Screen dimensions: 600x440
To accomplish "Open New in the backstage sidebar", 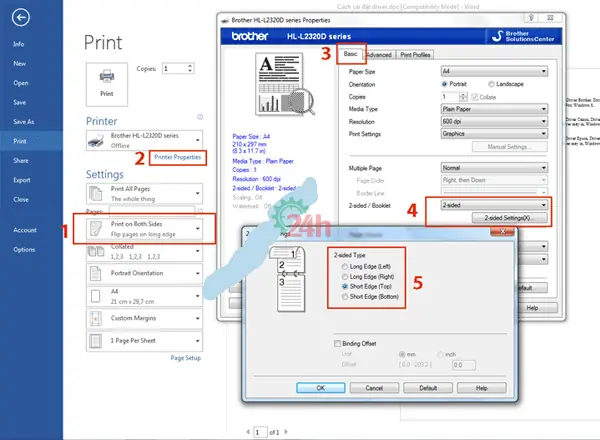I will click(x=20, y=64).
